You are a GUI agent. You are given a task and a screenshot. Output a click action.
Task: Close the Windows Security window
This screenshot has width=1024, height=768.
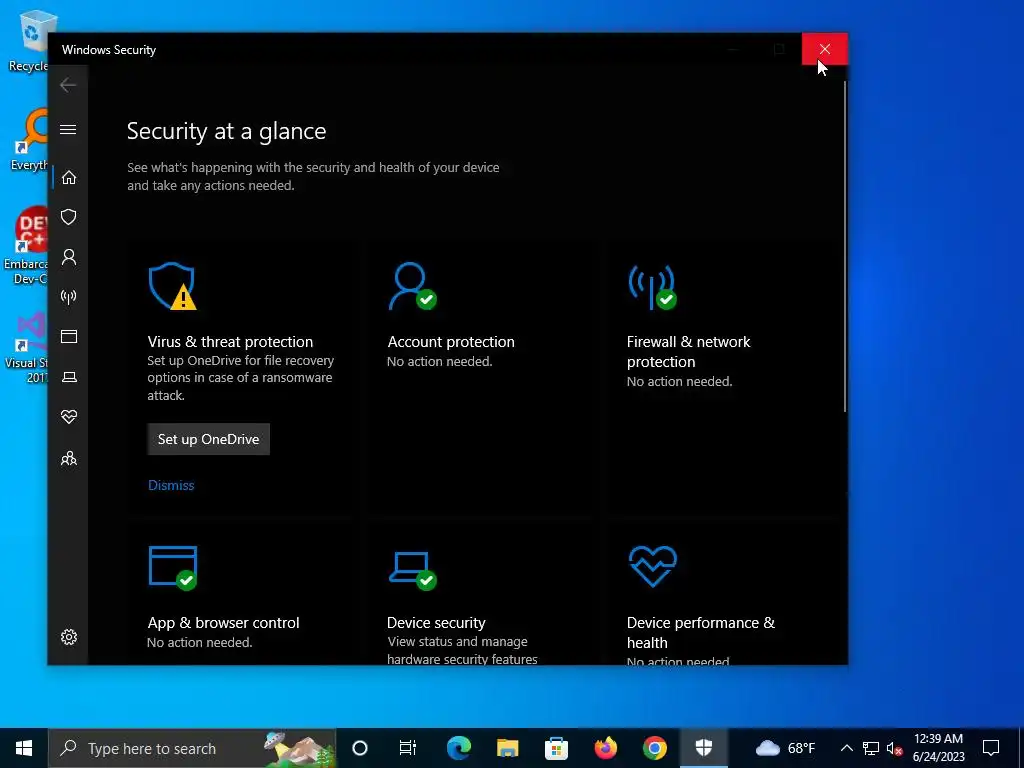pos(825,50)
